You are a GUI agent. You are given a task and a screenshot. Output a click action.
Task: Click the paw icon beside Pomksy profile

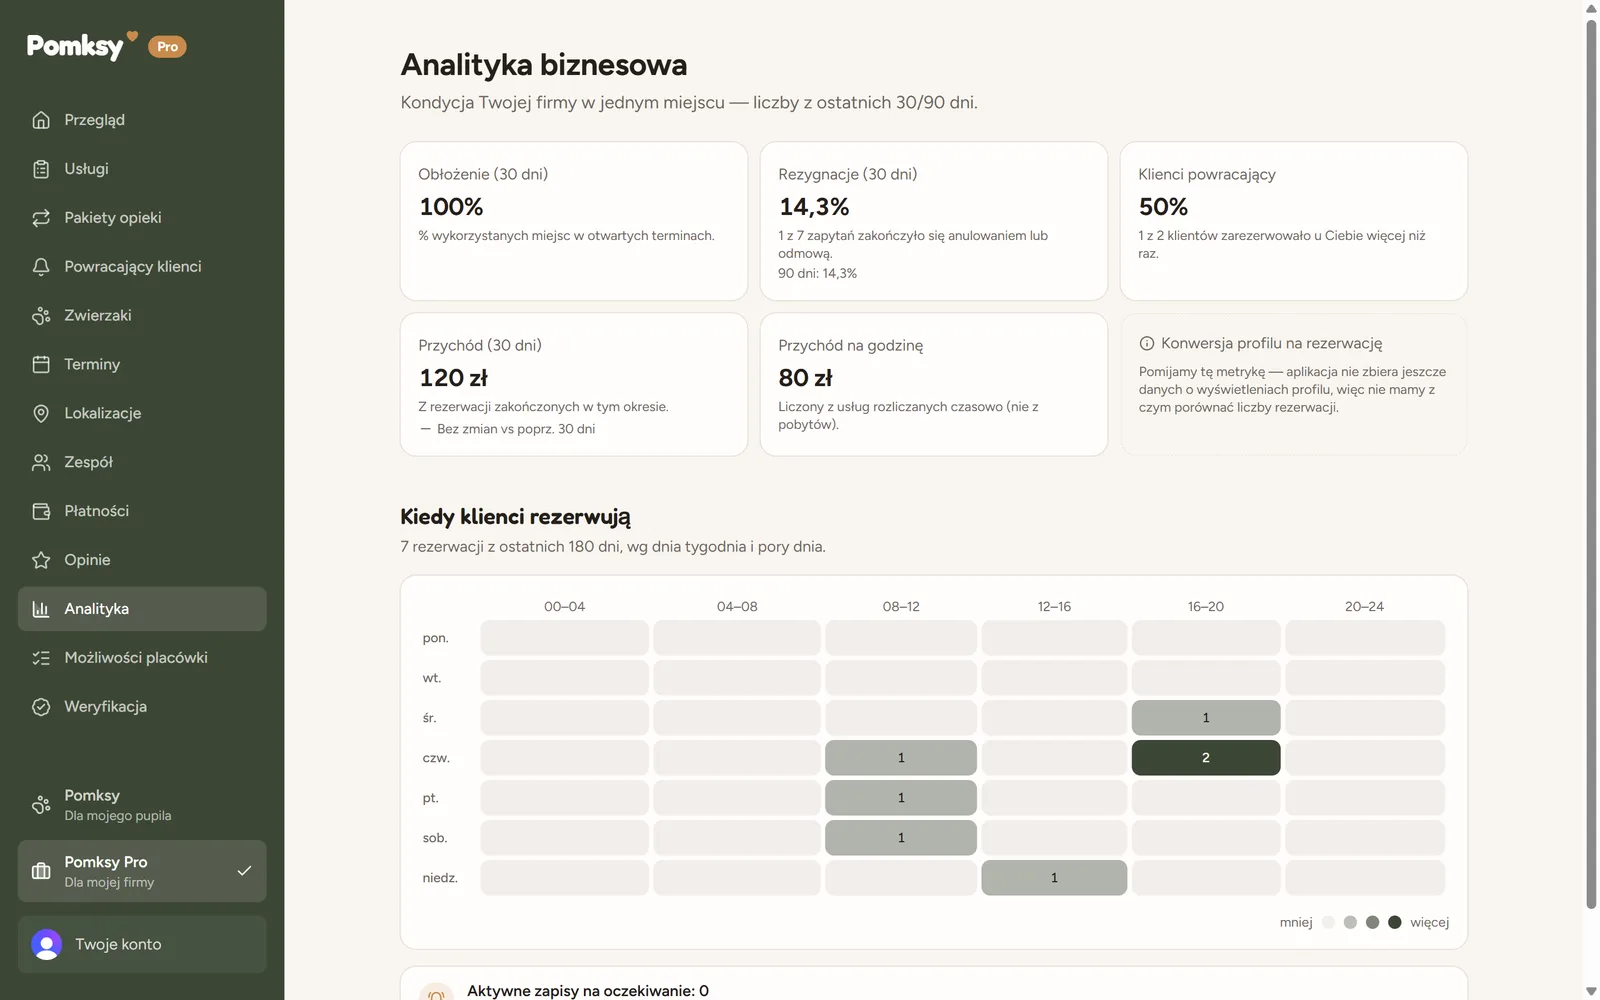click(41, 805)
